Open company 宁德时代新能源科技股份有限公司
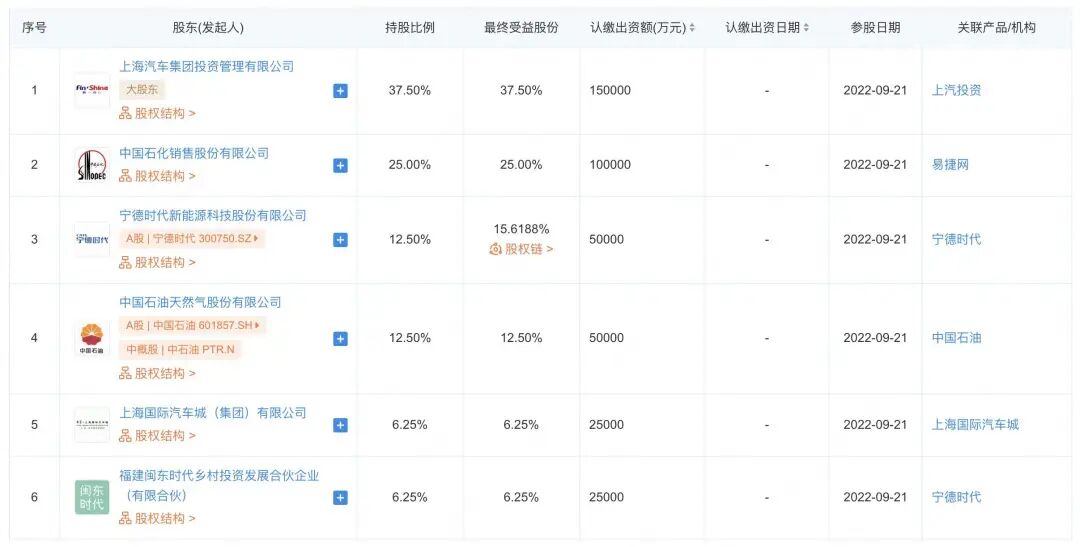This screenshot has height=547, width=1080. click(x=213, y=215)
